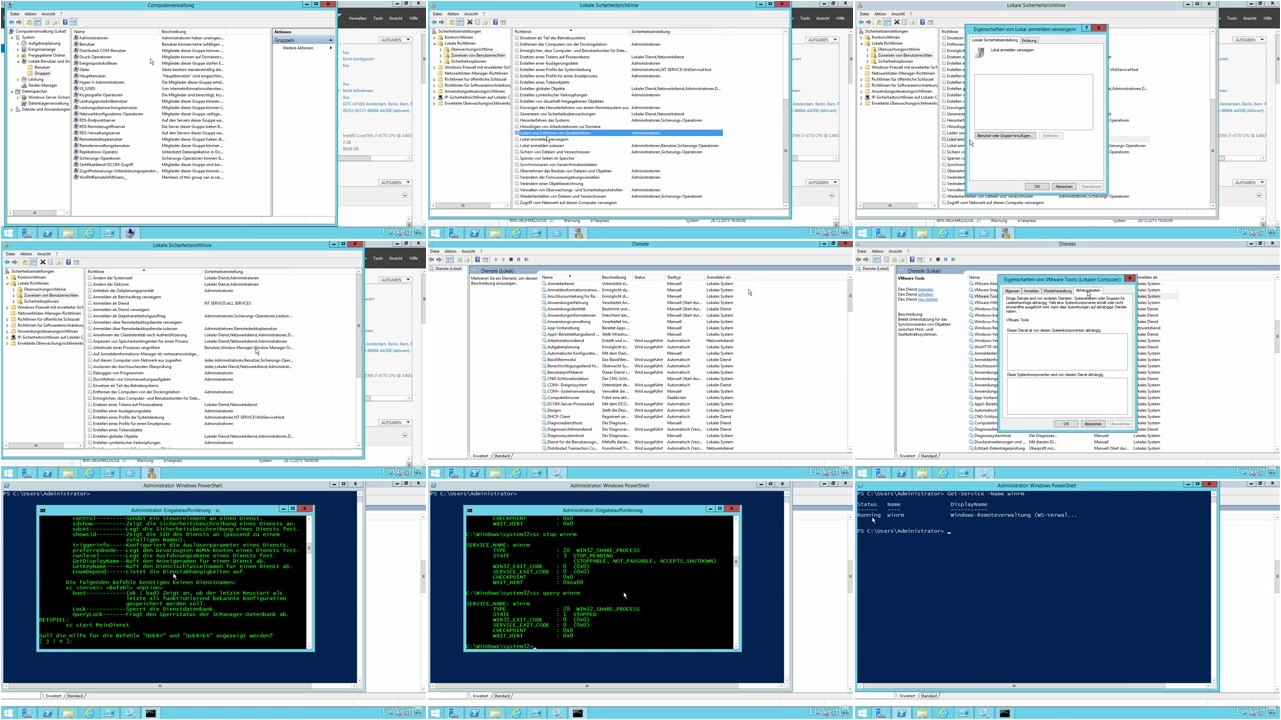Click neu starten link for VMware Tools service
Screen dimensions: 1281x720
tap(928, 299)
